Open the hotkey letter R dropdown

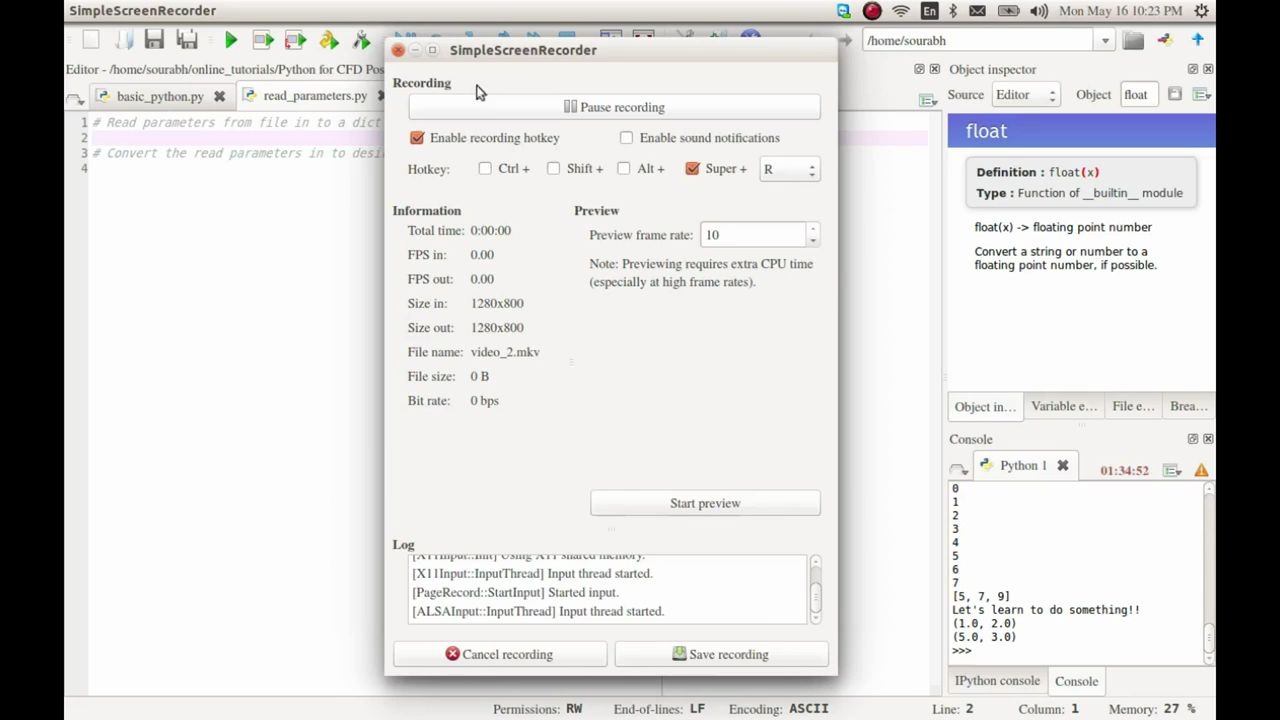click(790, 169)
